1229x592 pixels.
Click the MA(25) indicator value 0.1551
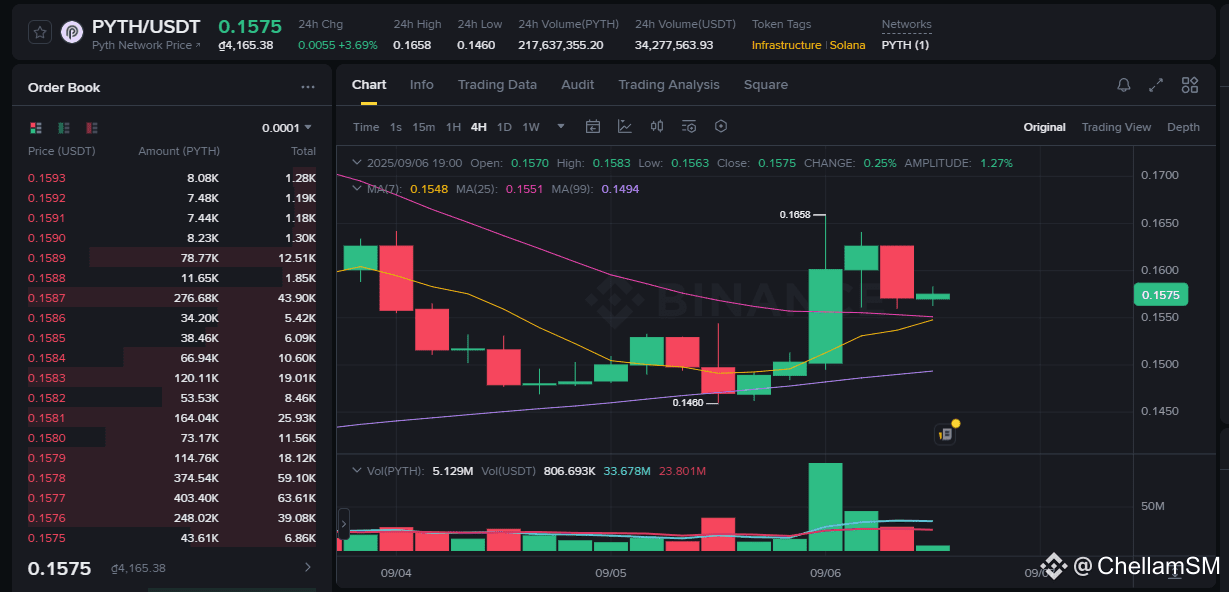[x=525, y=188]
